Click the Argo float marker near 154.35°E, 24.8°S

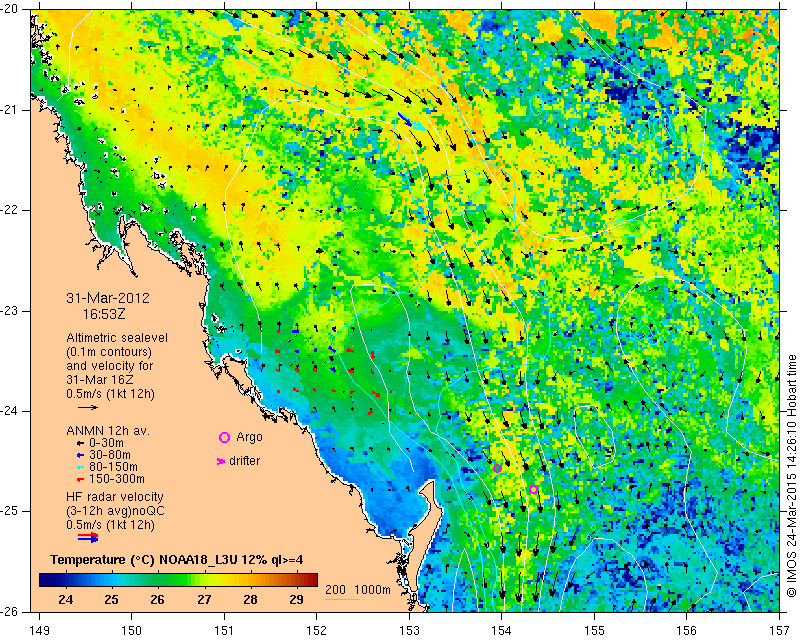click(x=533, y=489)
